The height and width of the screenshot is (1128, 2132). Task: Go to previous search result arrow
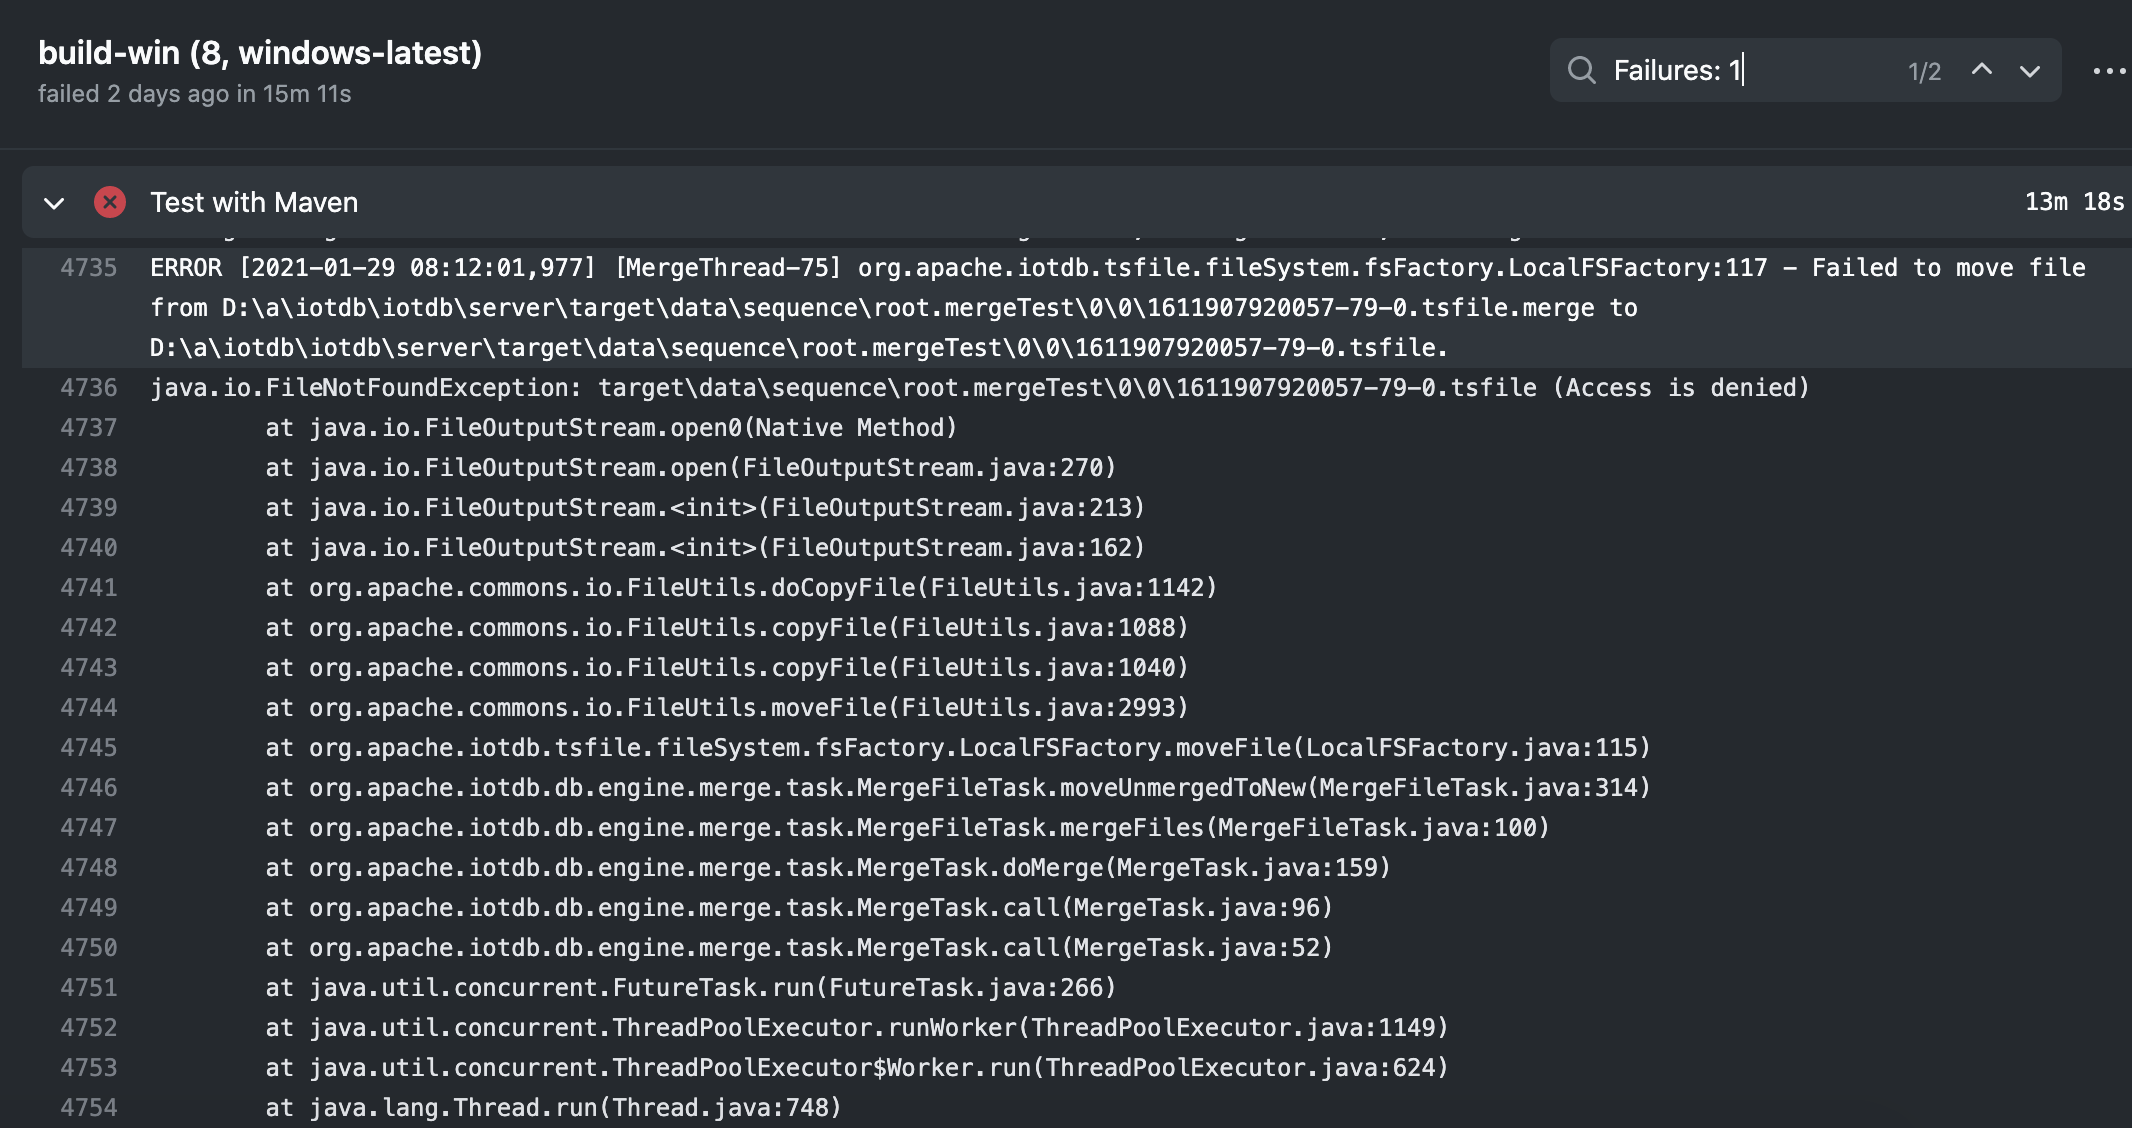(x=1981, y=70)
